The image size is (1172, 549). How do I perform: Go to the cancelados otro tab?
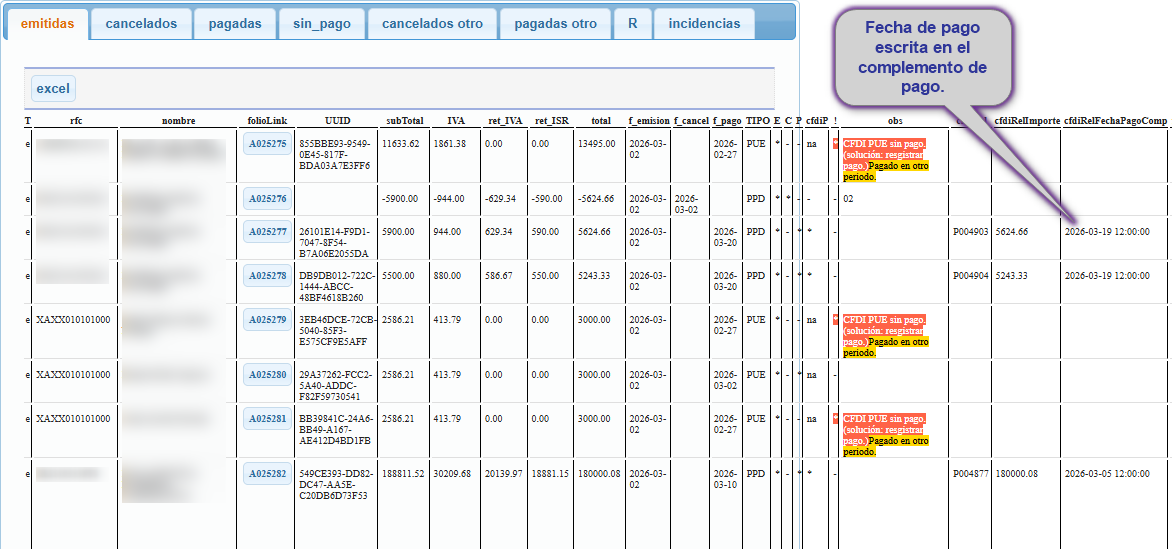pyautogui.click(x=432, y=24)
